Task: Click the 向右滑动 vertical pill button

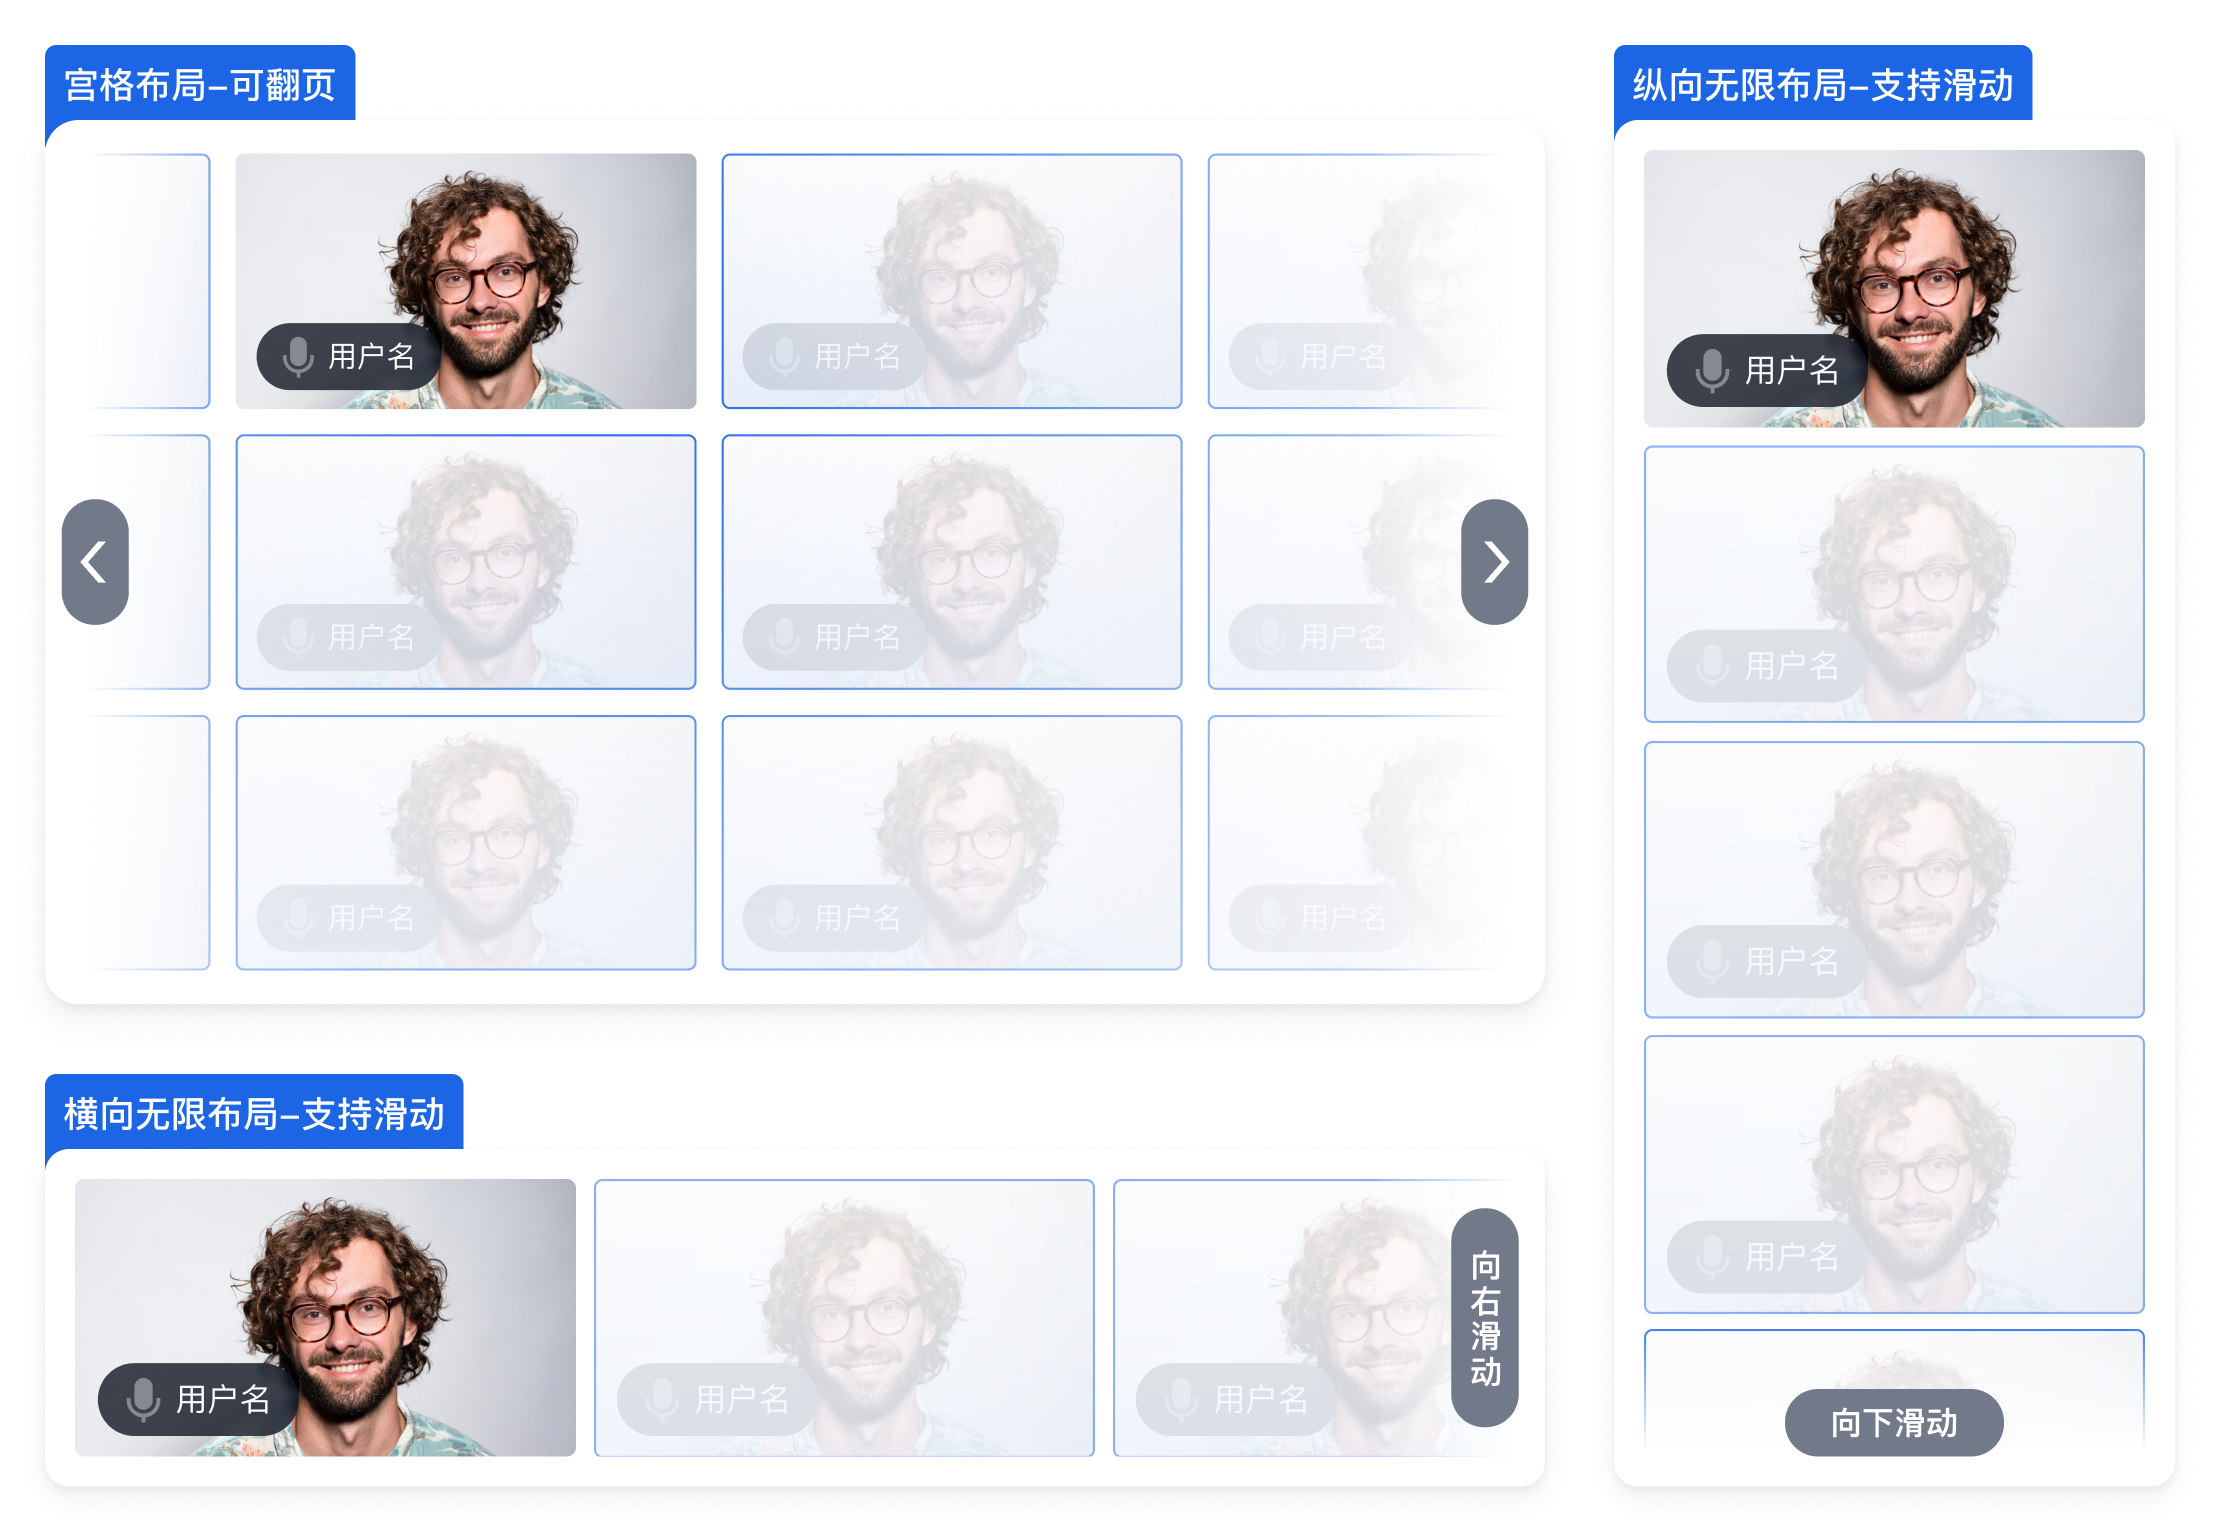Action: [x=1484, y=1317]
